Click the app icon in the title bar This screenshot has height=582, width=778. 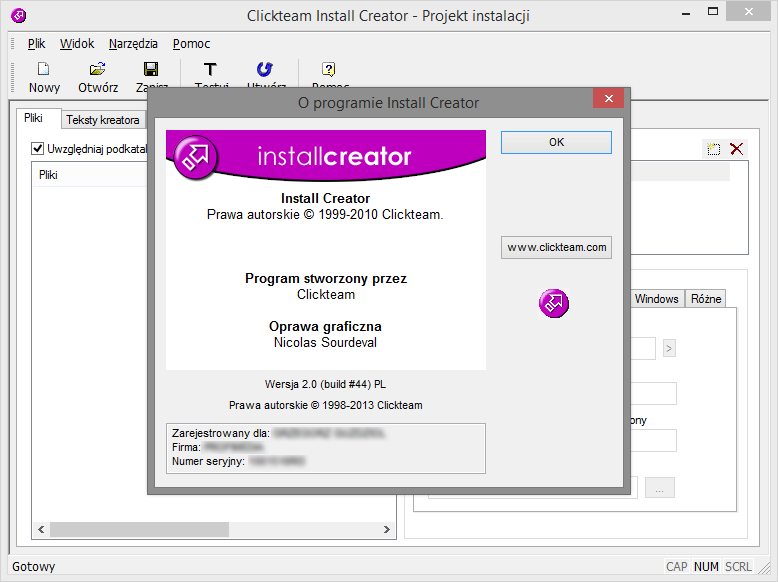pos(19,15)
